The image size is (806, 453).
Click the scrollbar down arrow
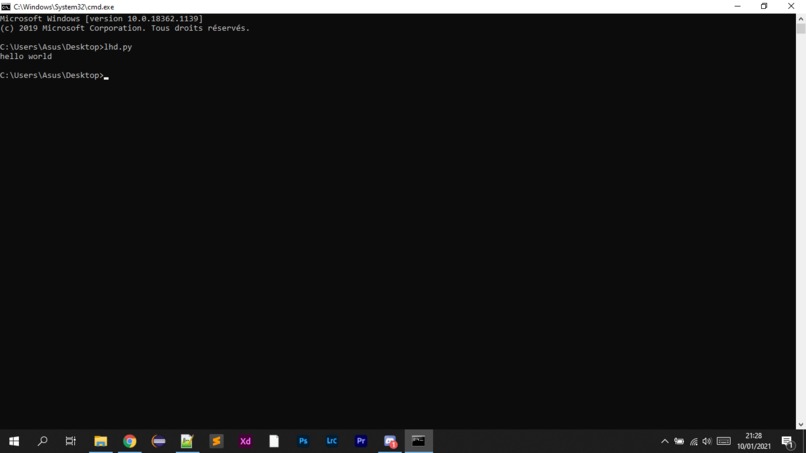[x=801, y=425]
